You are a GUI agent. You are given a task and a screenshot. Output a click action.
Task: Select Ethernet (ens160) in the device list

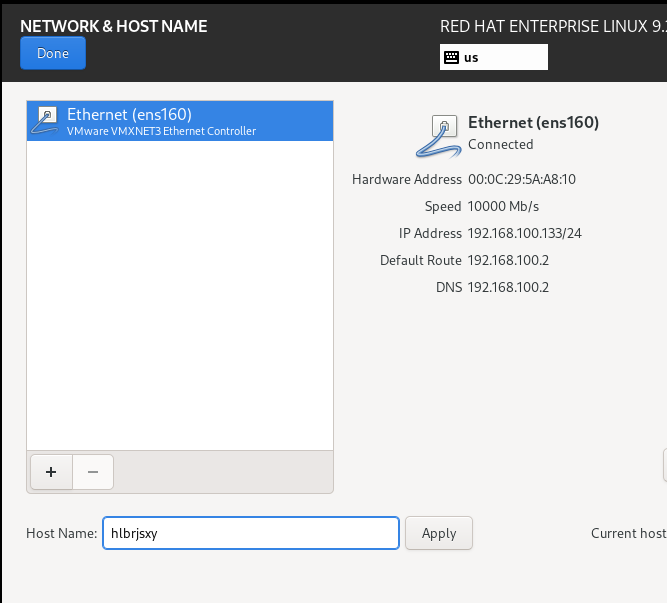point(179,121)
